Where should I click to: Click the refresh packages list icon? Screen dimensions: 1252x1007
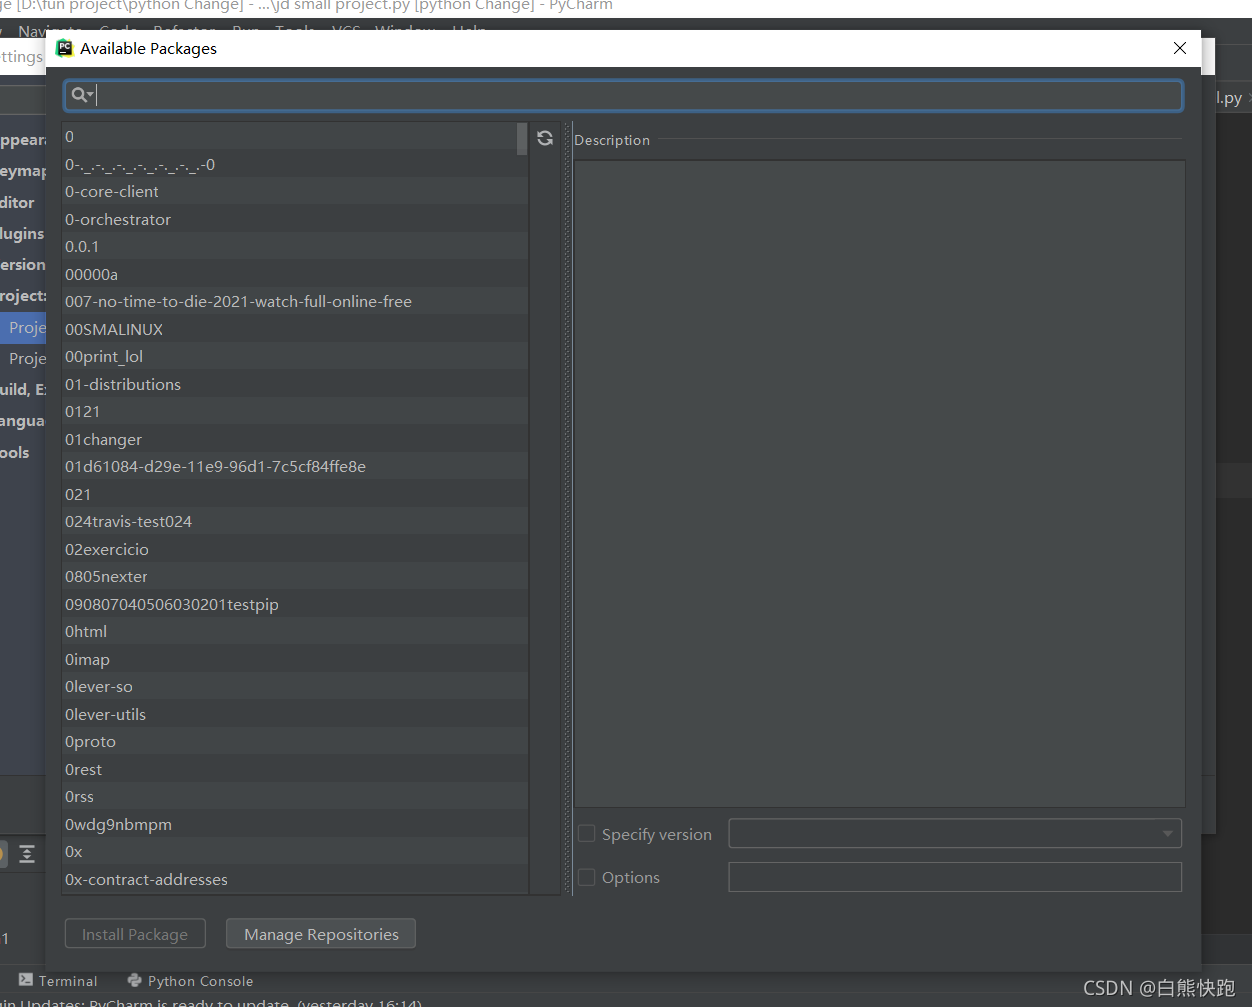pyautogui.click(x=545, y=138)
